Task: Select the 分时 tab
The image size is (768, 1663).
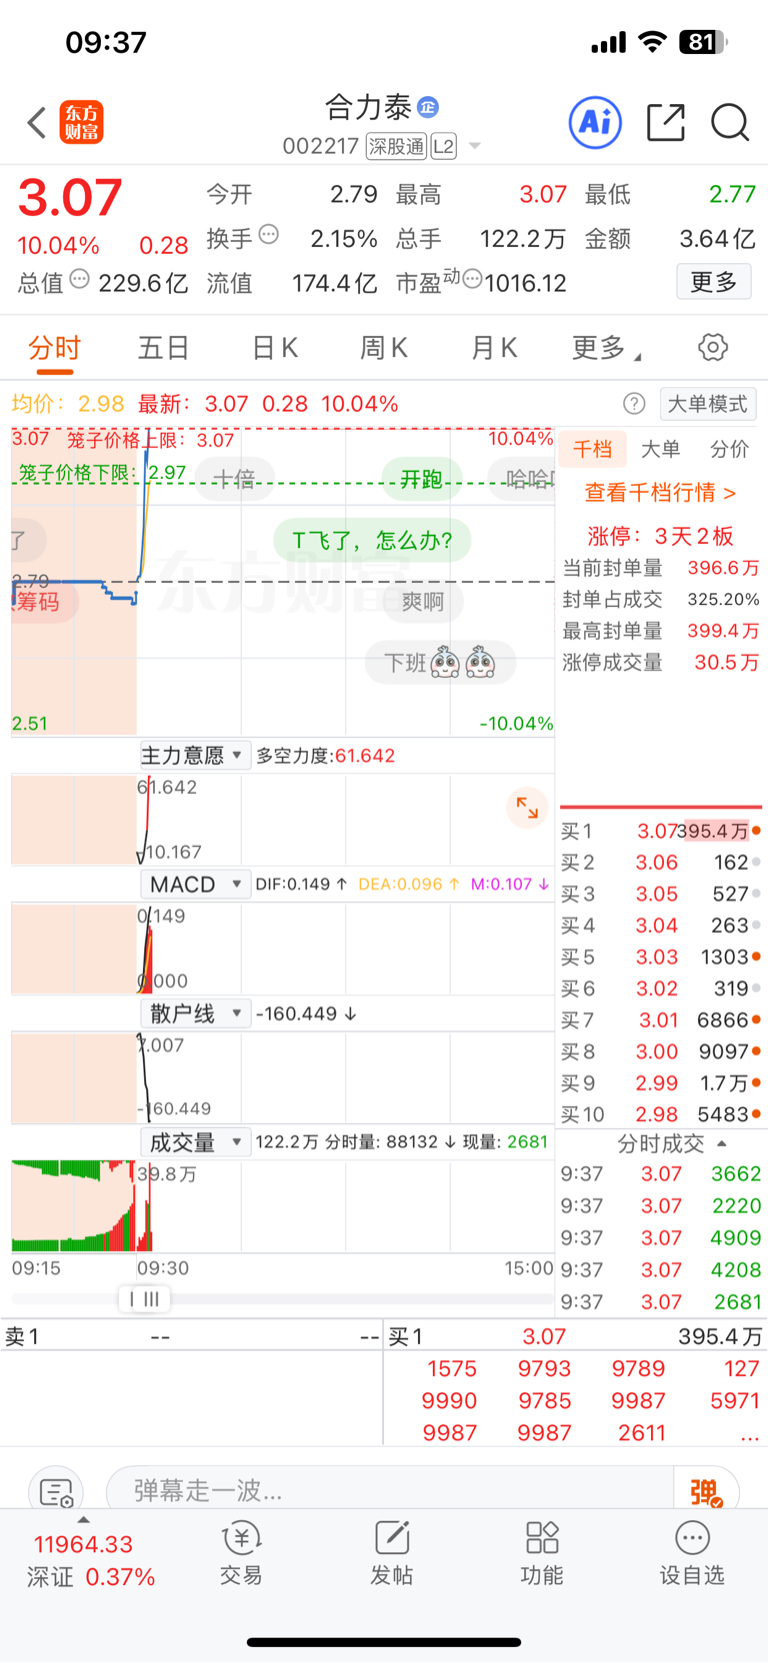Action: point(54,348)
